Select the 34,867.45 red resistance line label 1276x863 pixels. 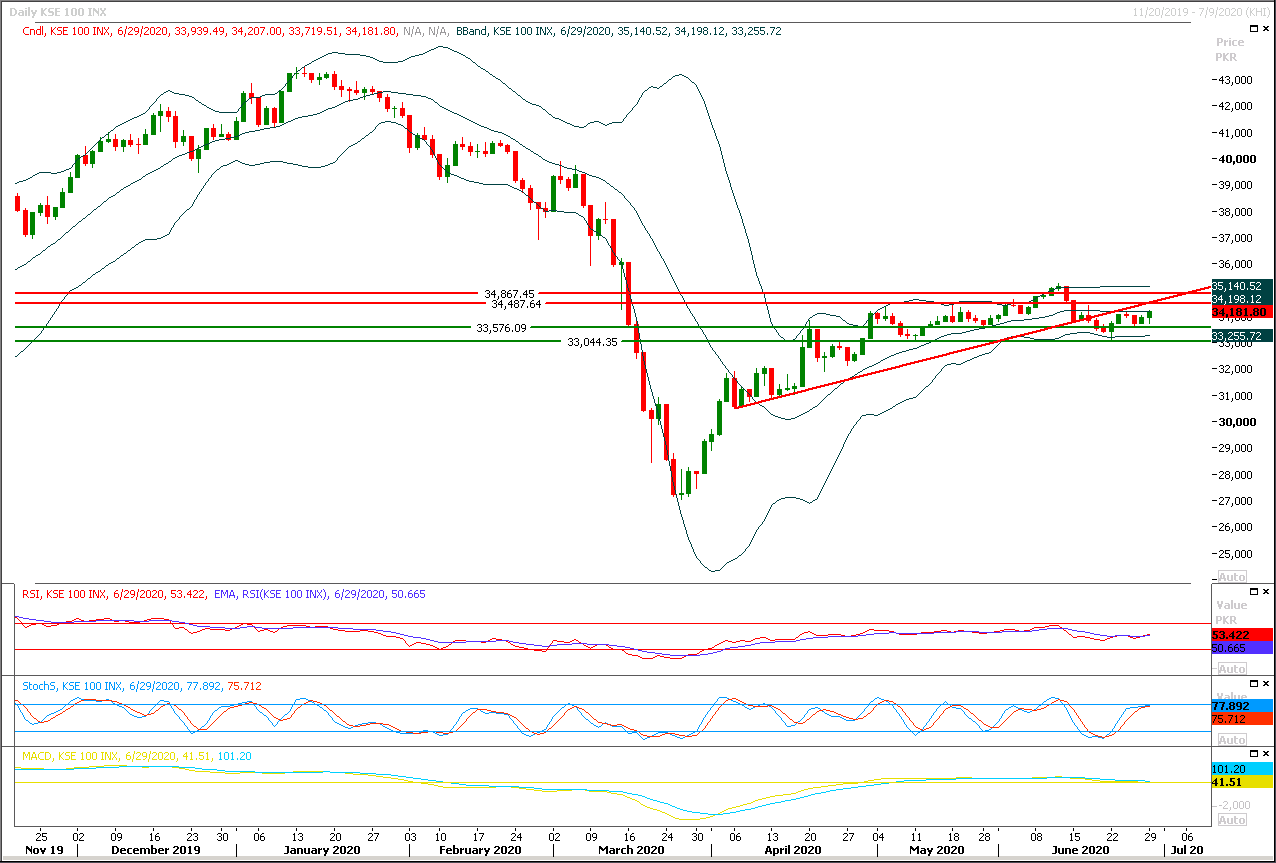[509, 294]
